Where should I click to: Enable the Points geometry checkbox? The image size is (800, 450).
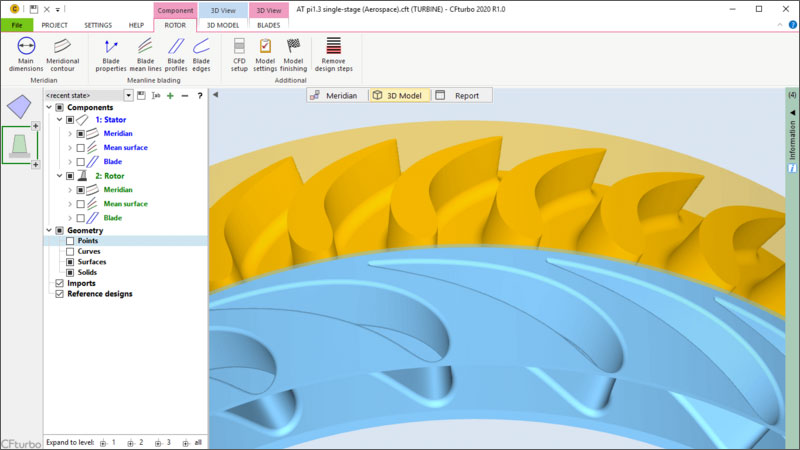pos(70,241)
